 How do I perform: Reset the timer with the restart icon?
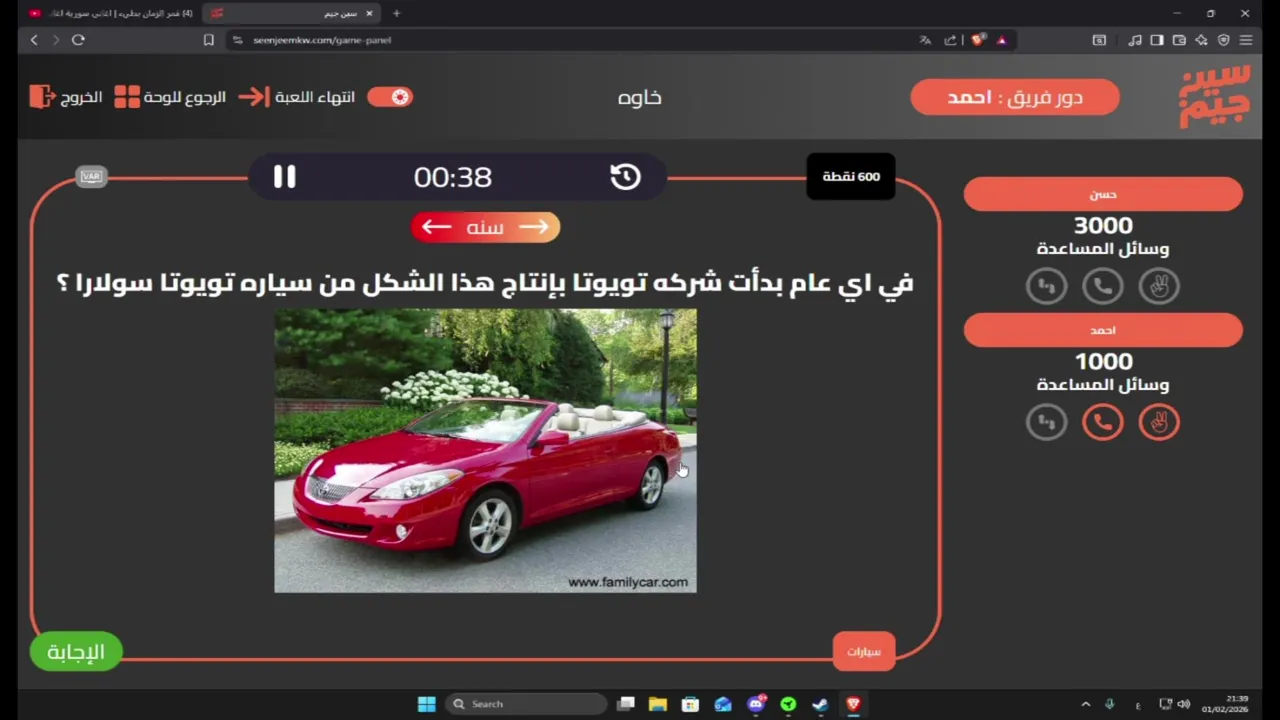625,177
